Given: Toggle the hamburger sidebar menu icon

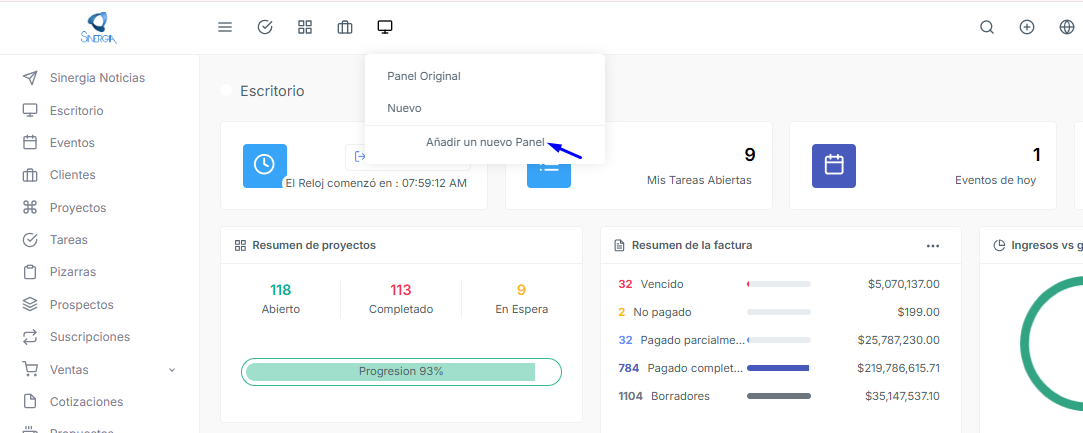Looking at the screenshot, I should [x=224, y=28].
